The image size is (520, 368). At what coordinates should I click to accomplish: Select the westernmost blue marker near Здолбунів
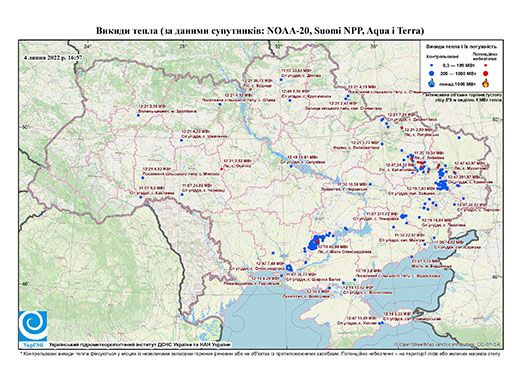[x=138, y=115]
